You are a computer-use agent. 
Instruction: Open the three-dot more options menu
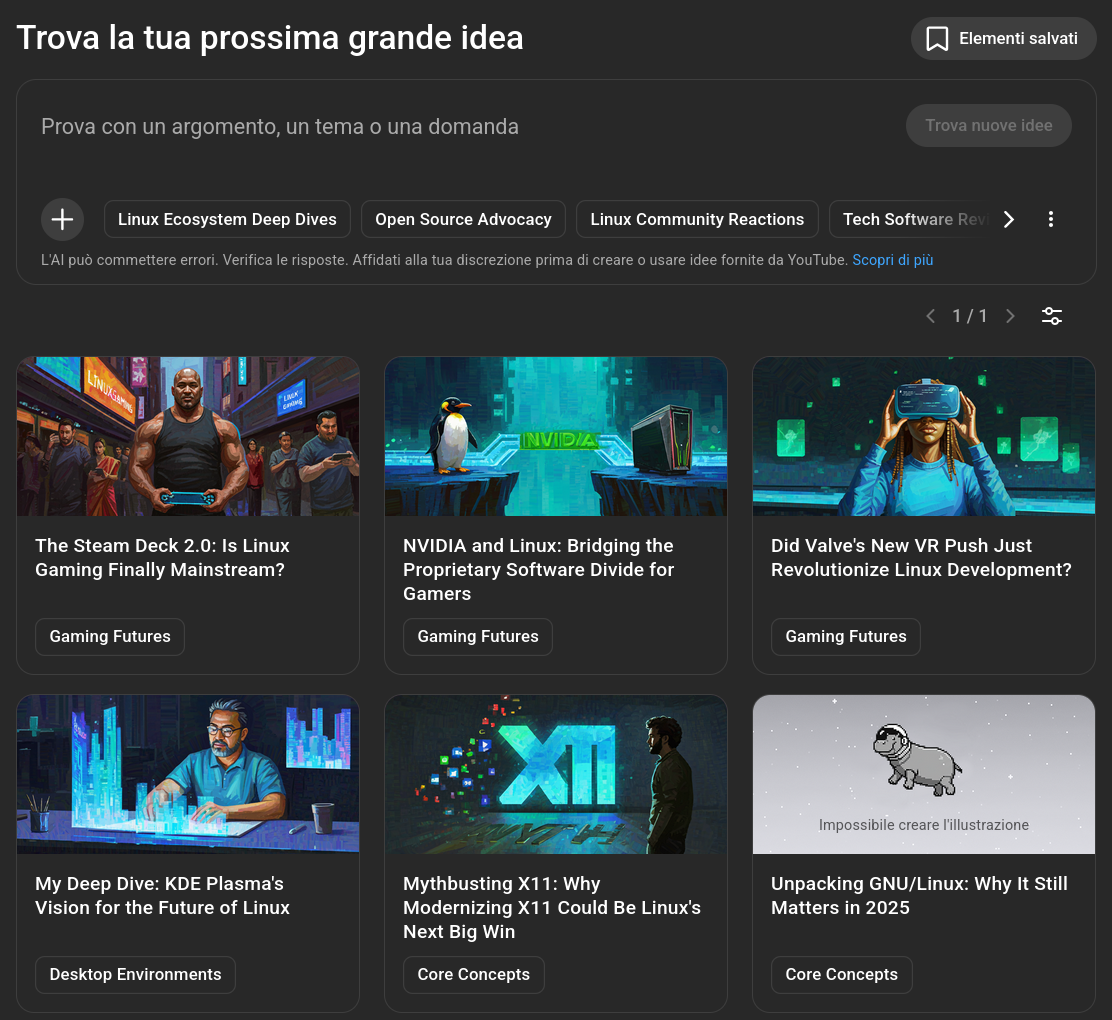(x=1050, y=219)
